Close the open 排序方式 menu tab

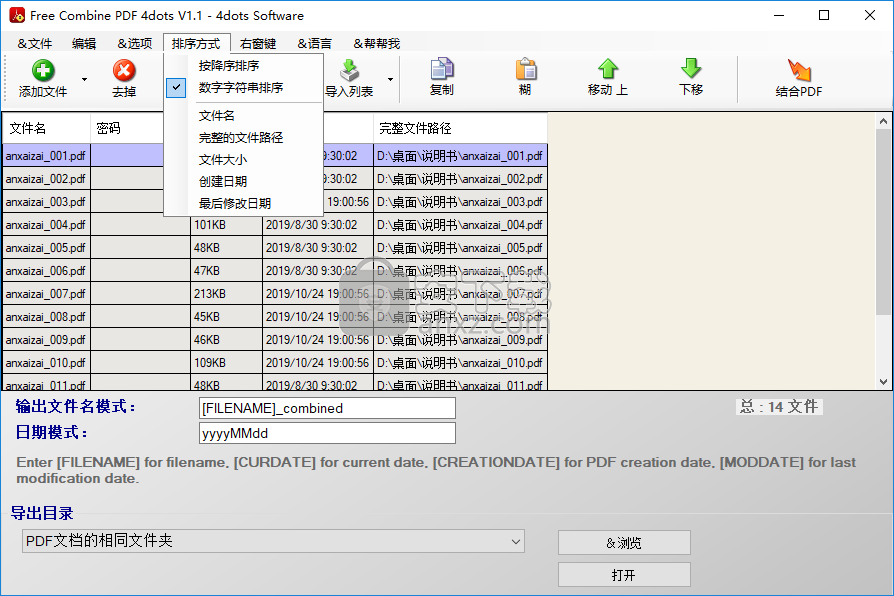[x=196, y=43]
